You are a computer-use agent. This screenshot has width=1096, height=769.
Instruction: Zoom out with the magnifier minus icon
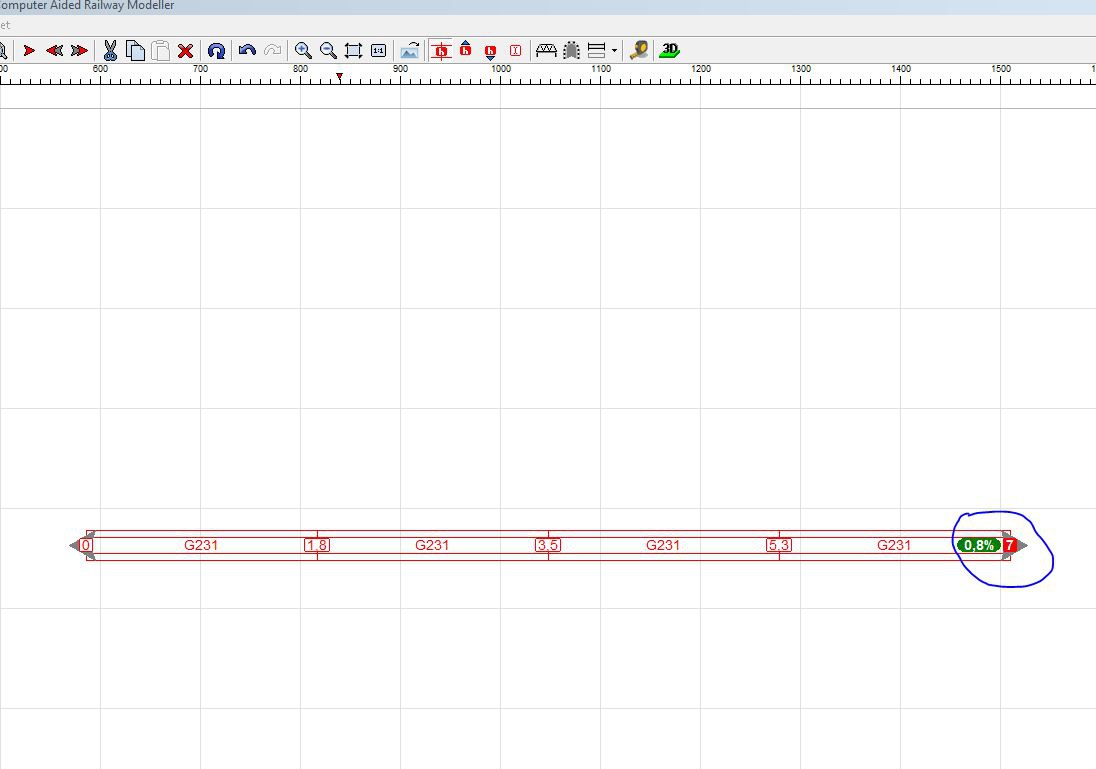[x=328, y=50]
